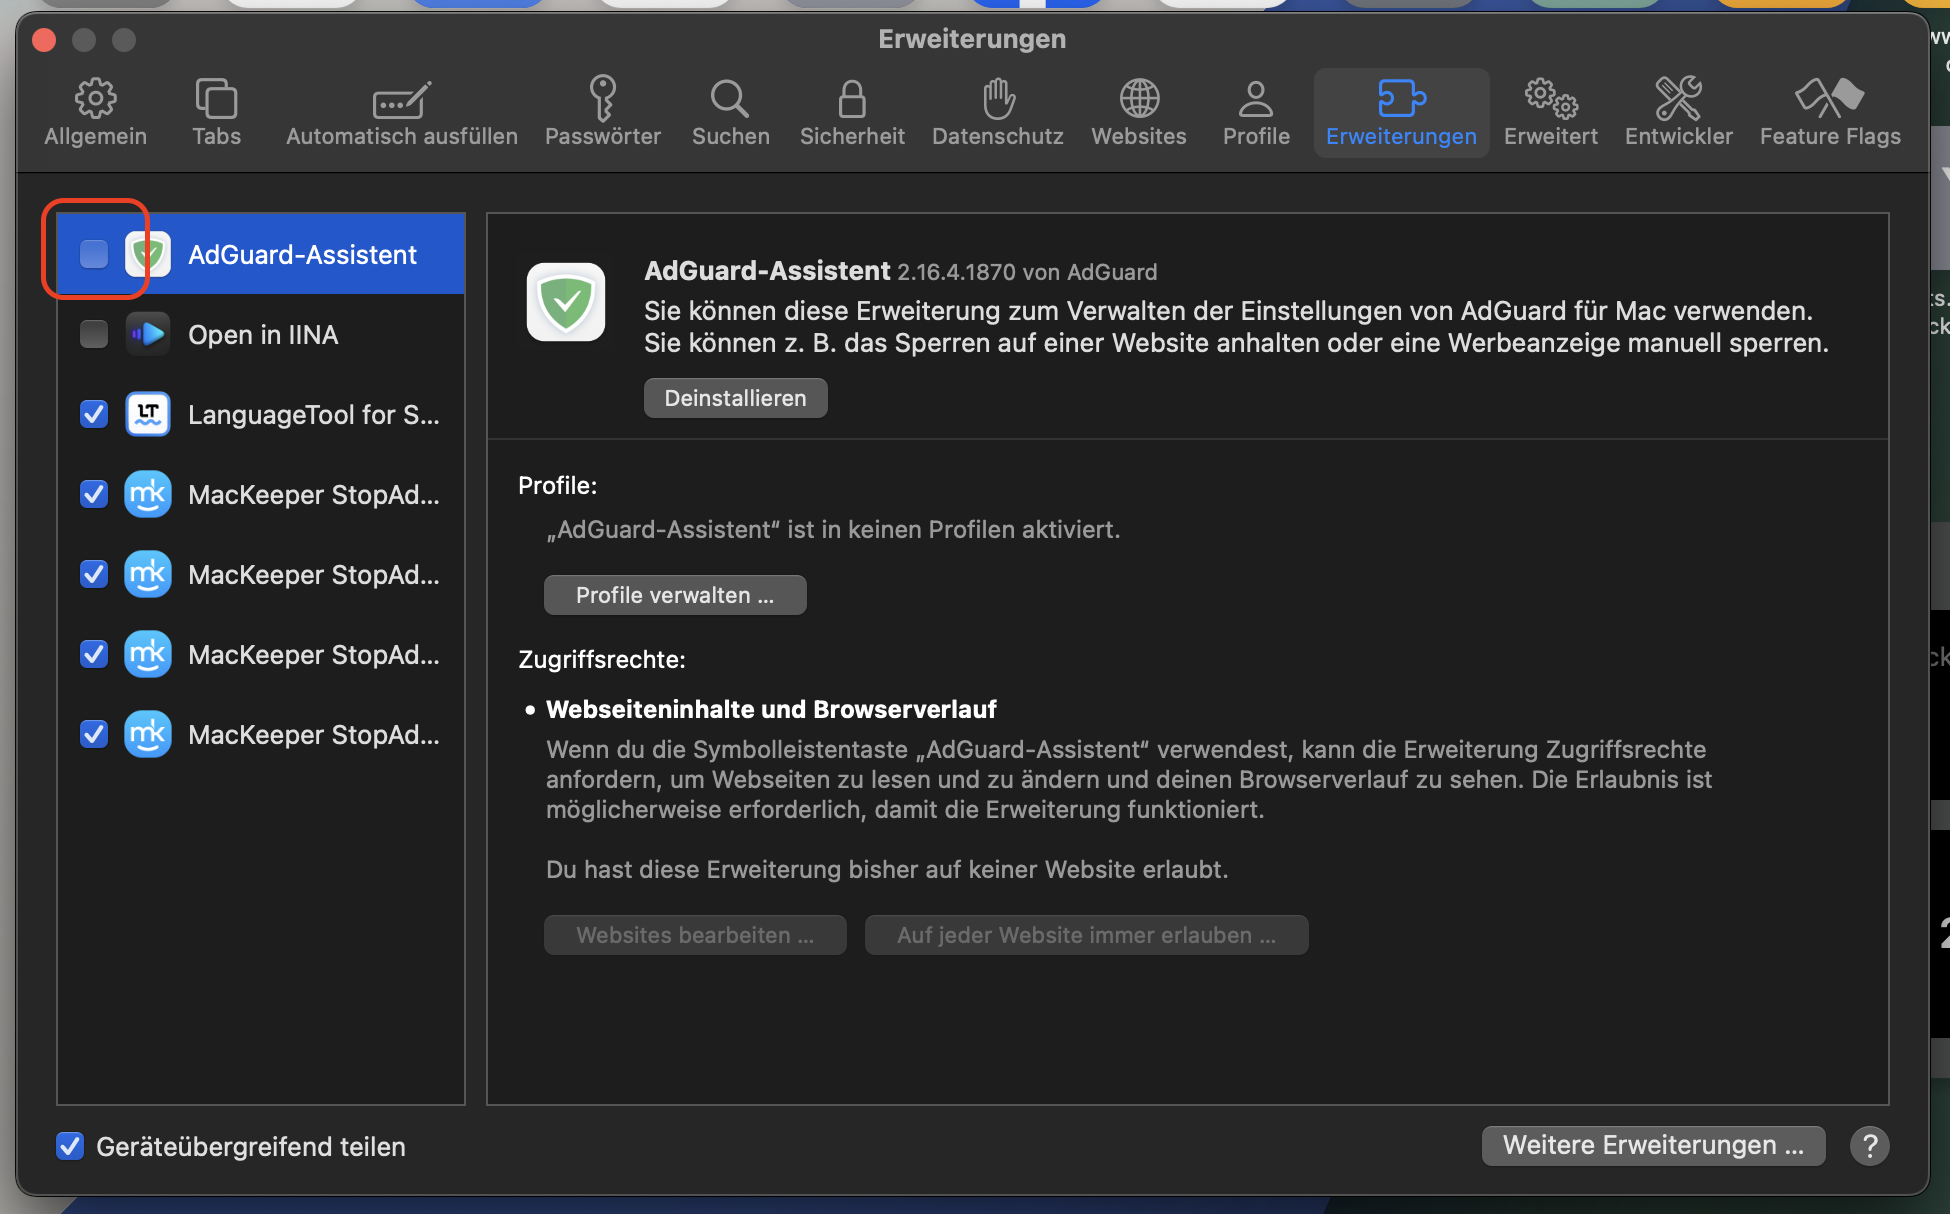Screen dimensions: 1950x1214
Task: Open help with the question mark button
Action: pos(1869,1146)
